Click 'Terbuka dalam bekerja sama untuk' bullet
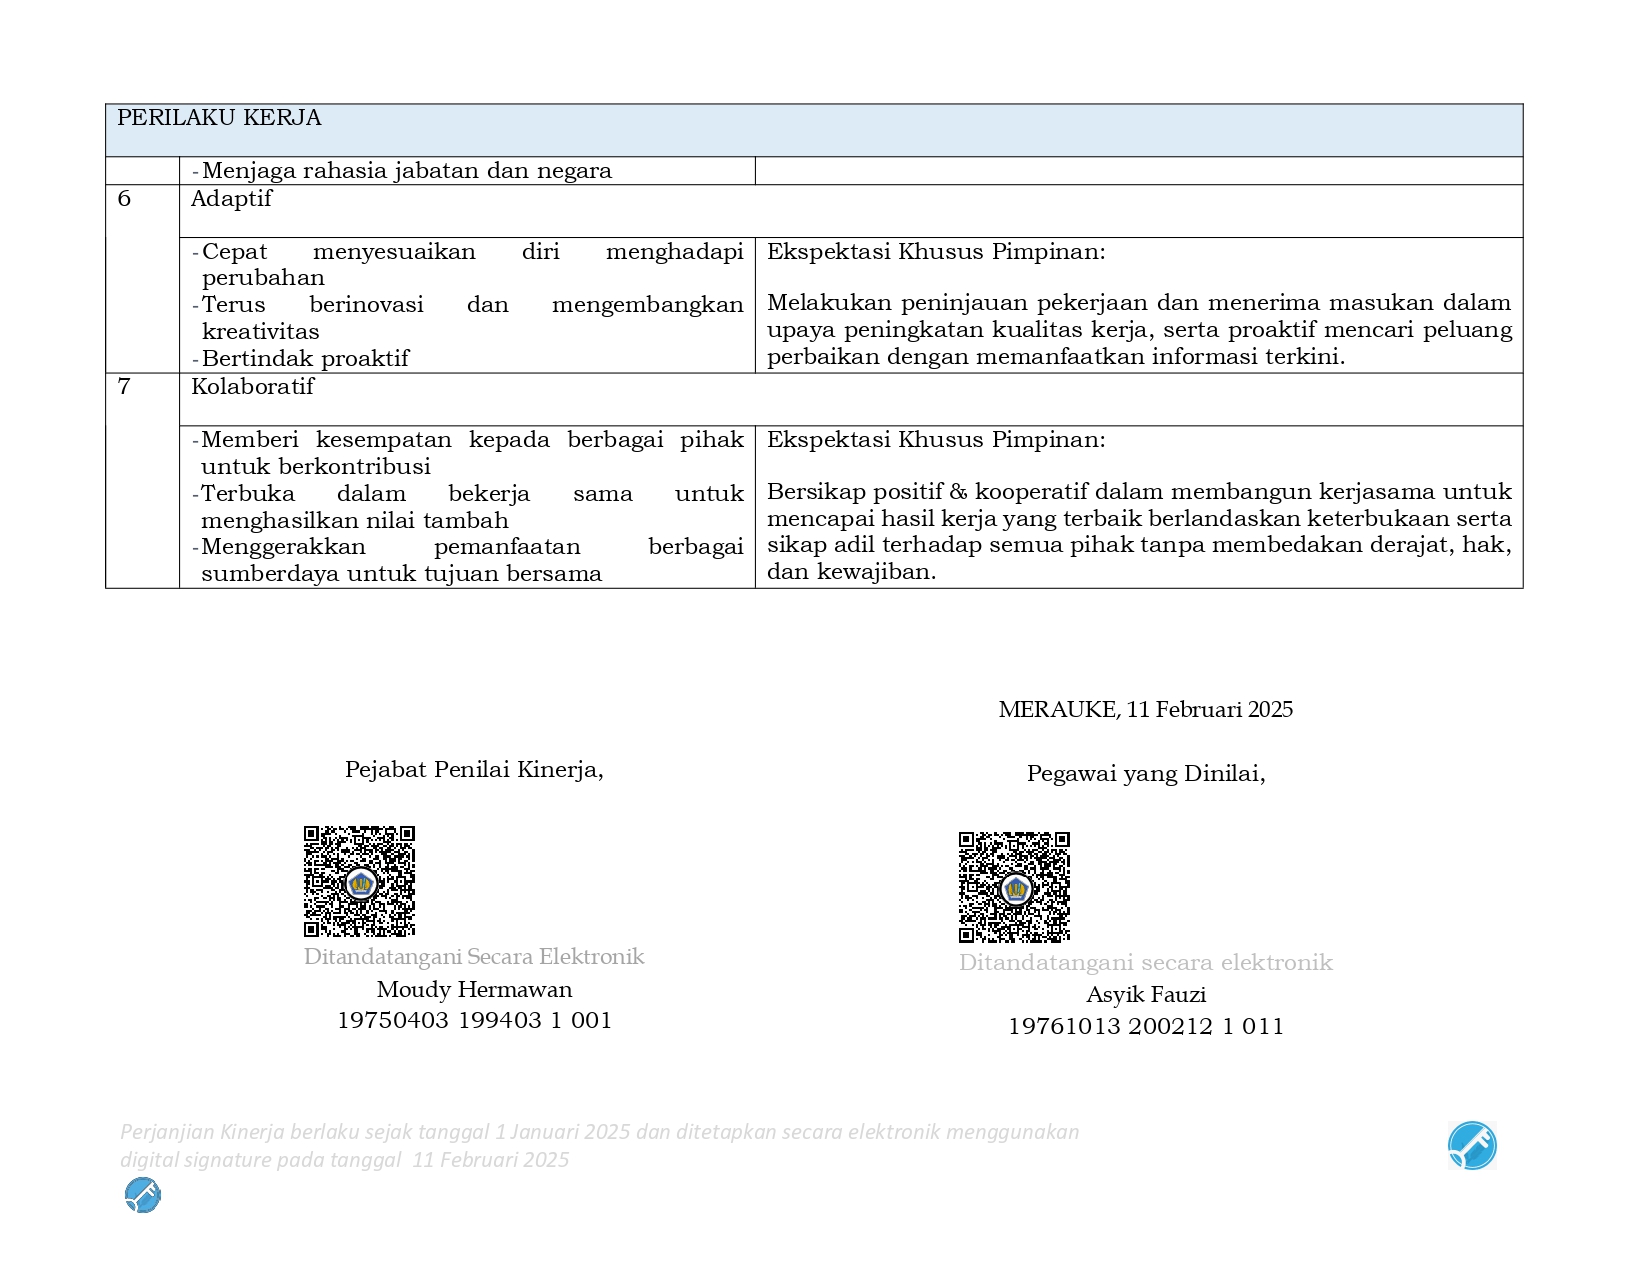1650x1275 pixels. pyautogui.click(x=467, y=507)
